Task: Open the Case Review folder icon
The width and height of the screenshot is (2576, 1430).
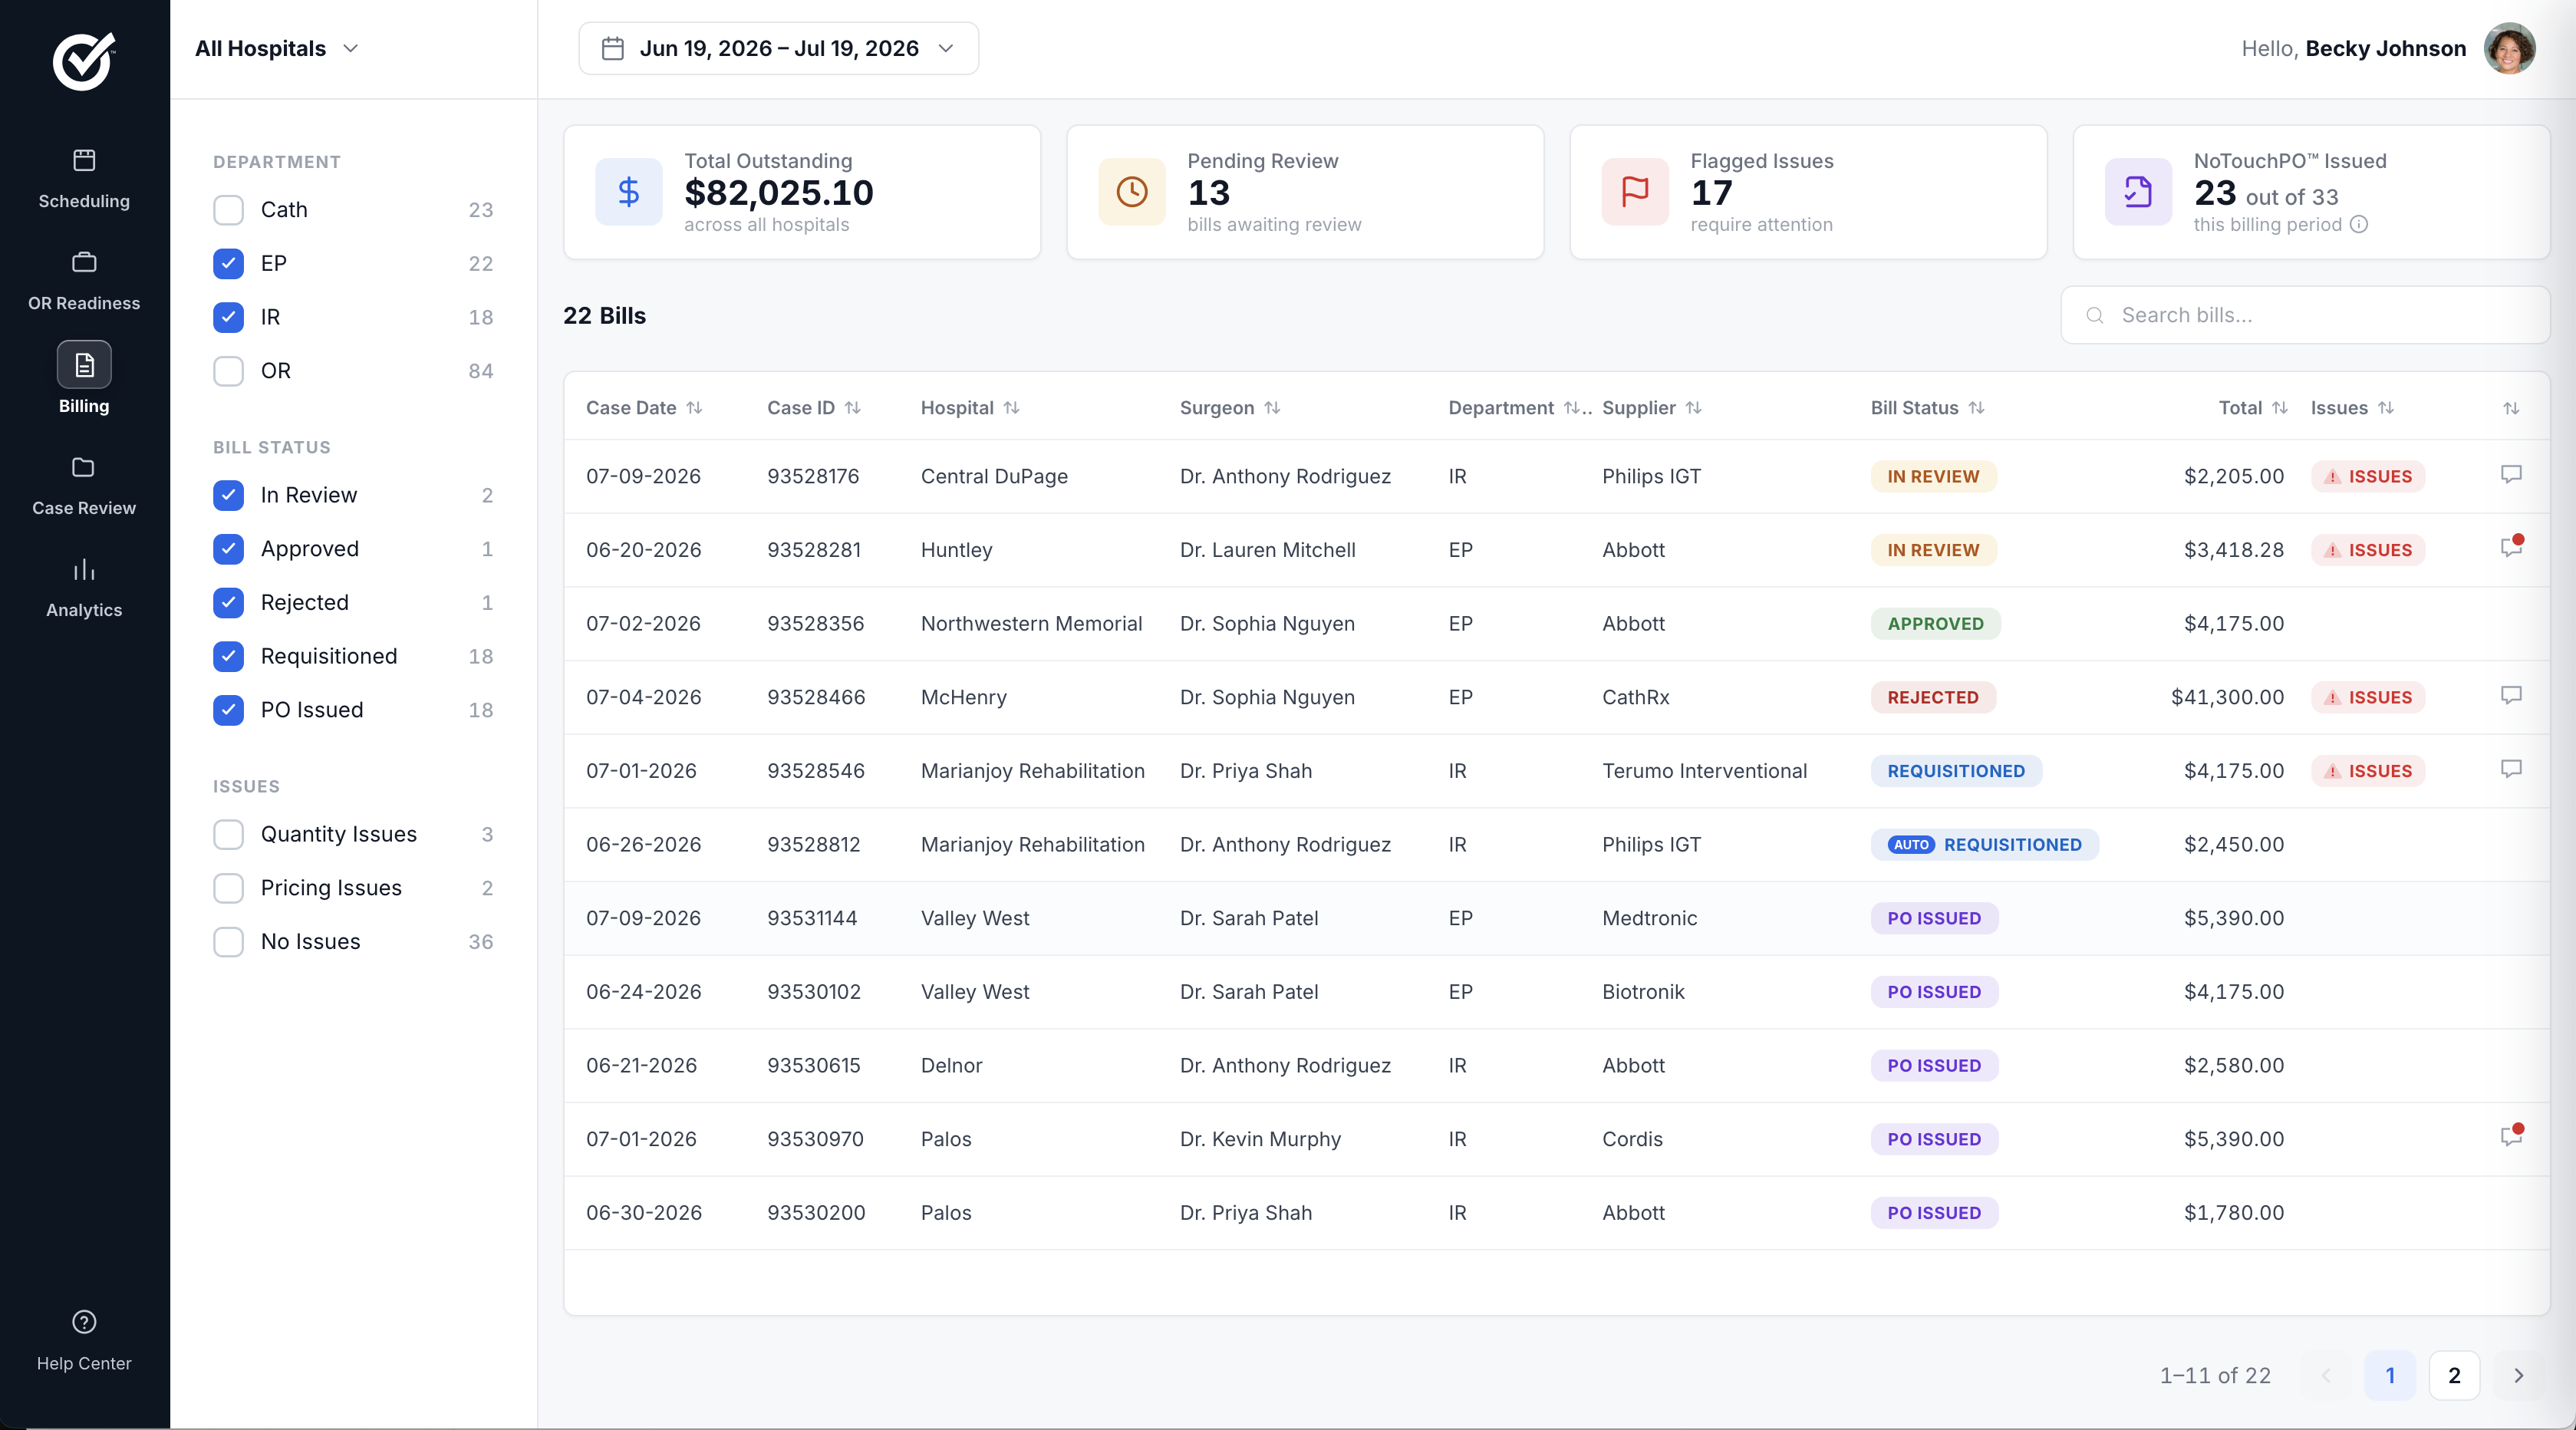Action: pos(84,467)
